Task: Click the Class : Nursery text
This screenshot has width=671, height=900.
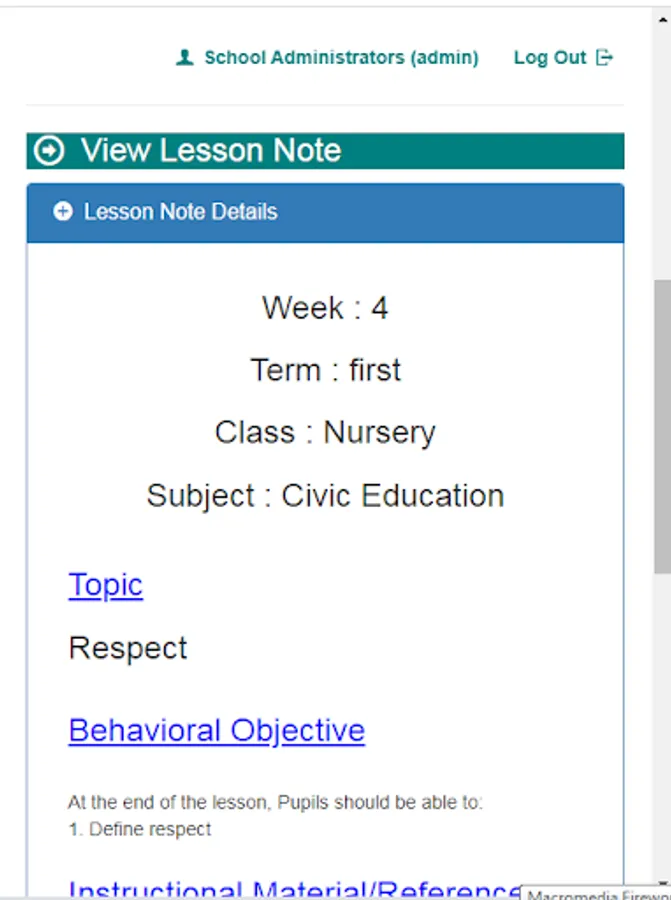Action: [325, 433]
